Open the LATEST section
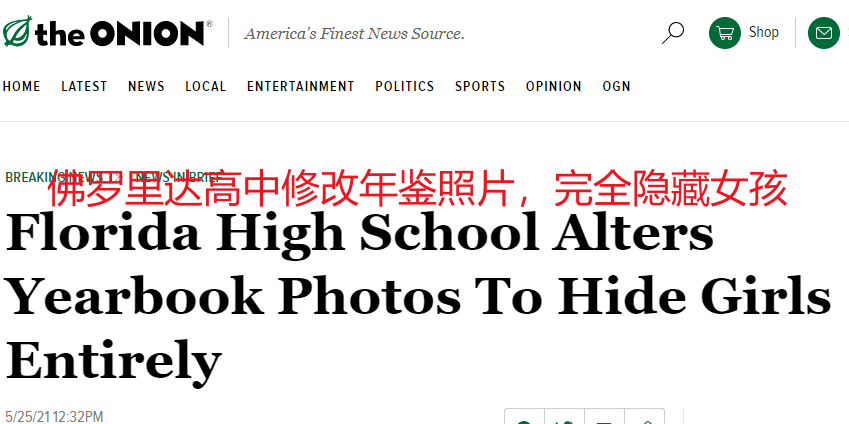The image size is (849, 424). click(84, 87)
